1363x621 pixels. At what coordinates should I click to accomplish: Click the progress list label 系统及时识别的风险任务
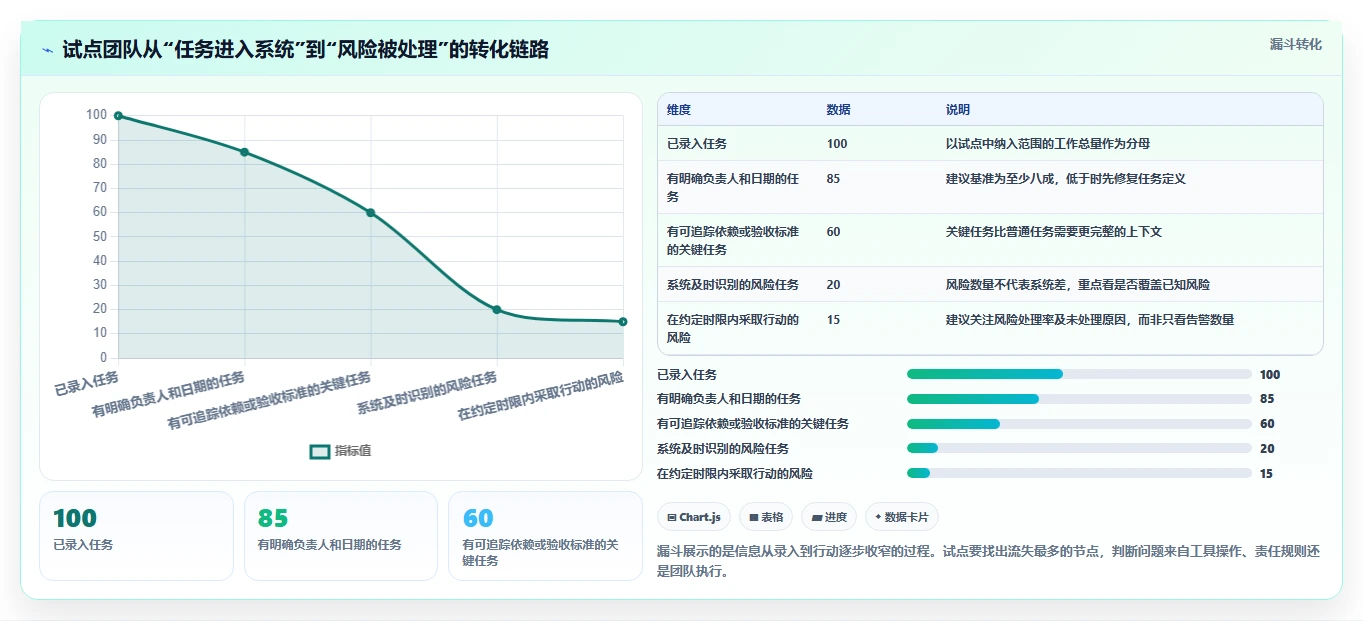click(723, 449)
